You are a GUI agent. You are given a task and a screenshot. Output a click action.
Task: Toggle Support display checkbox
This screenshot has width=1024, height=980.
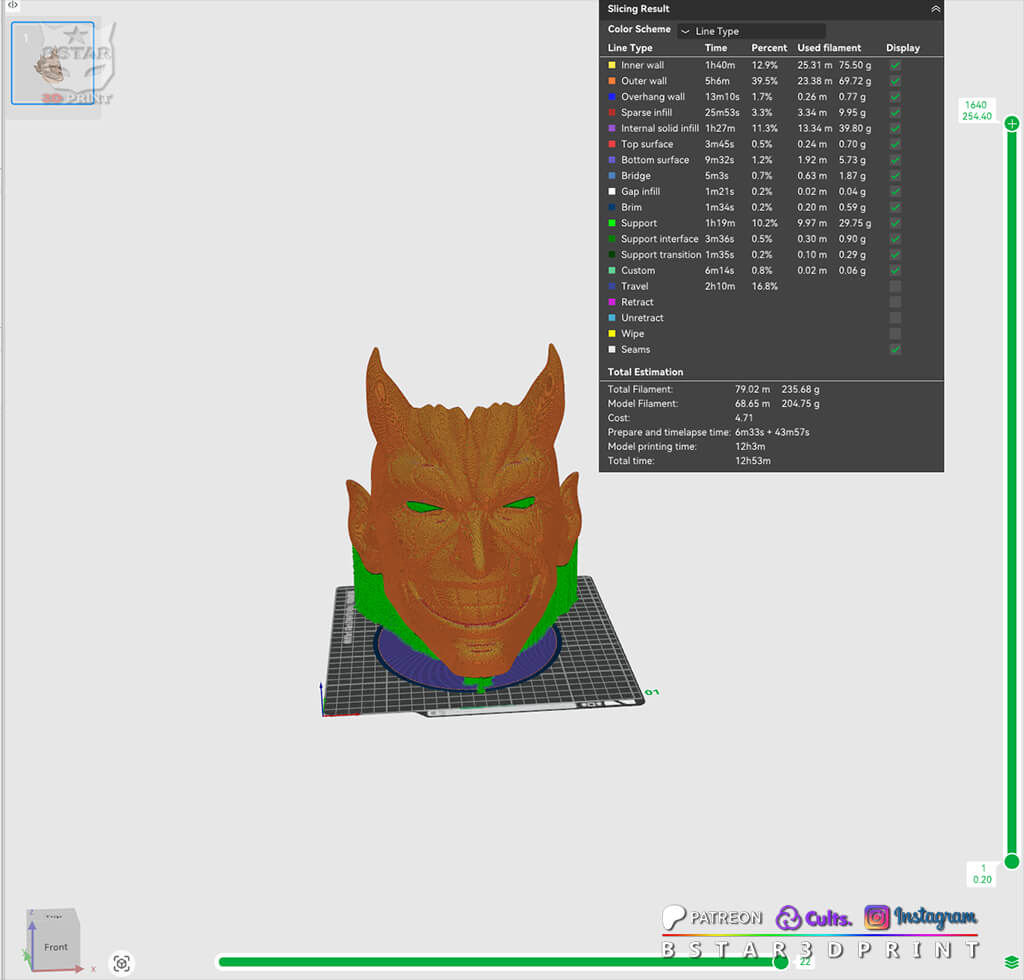(895, 223)
